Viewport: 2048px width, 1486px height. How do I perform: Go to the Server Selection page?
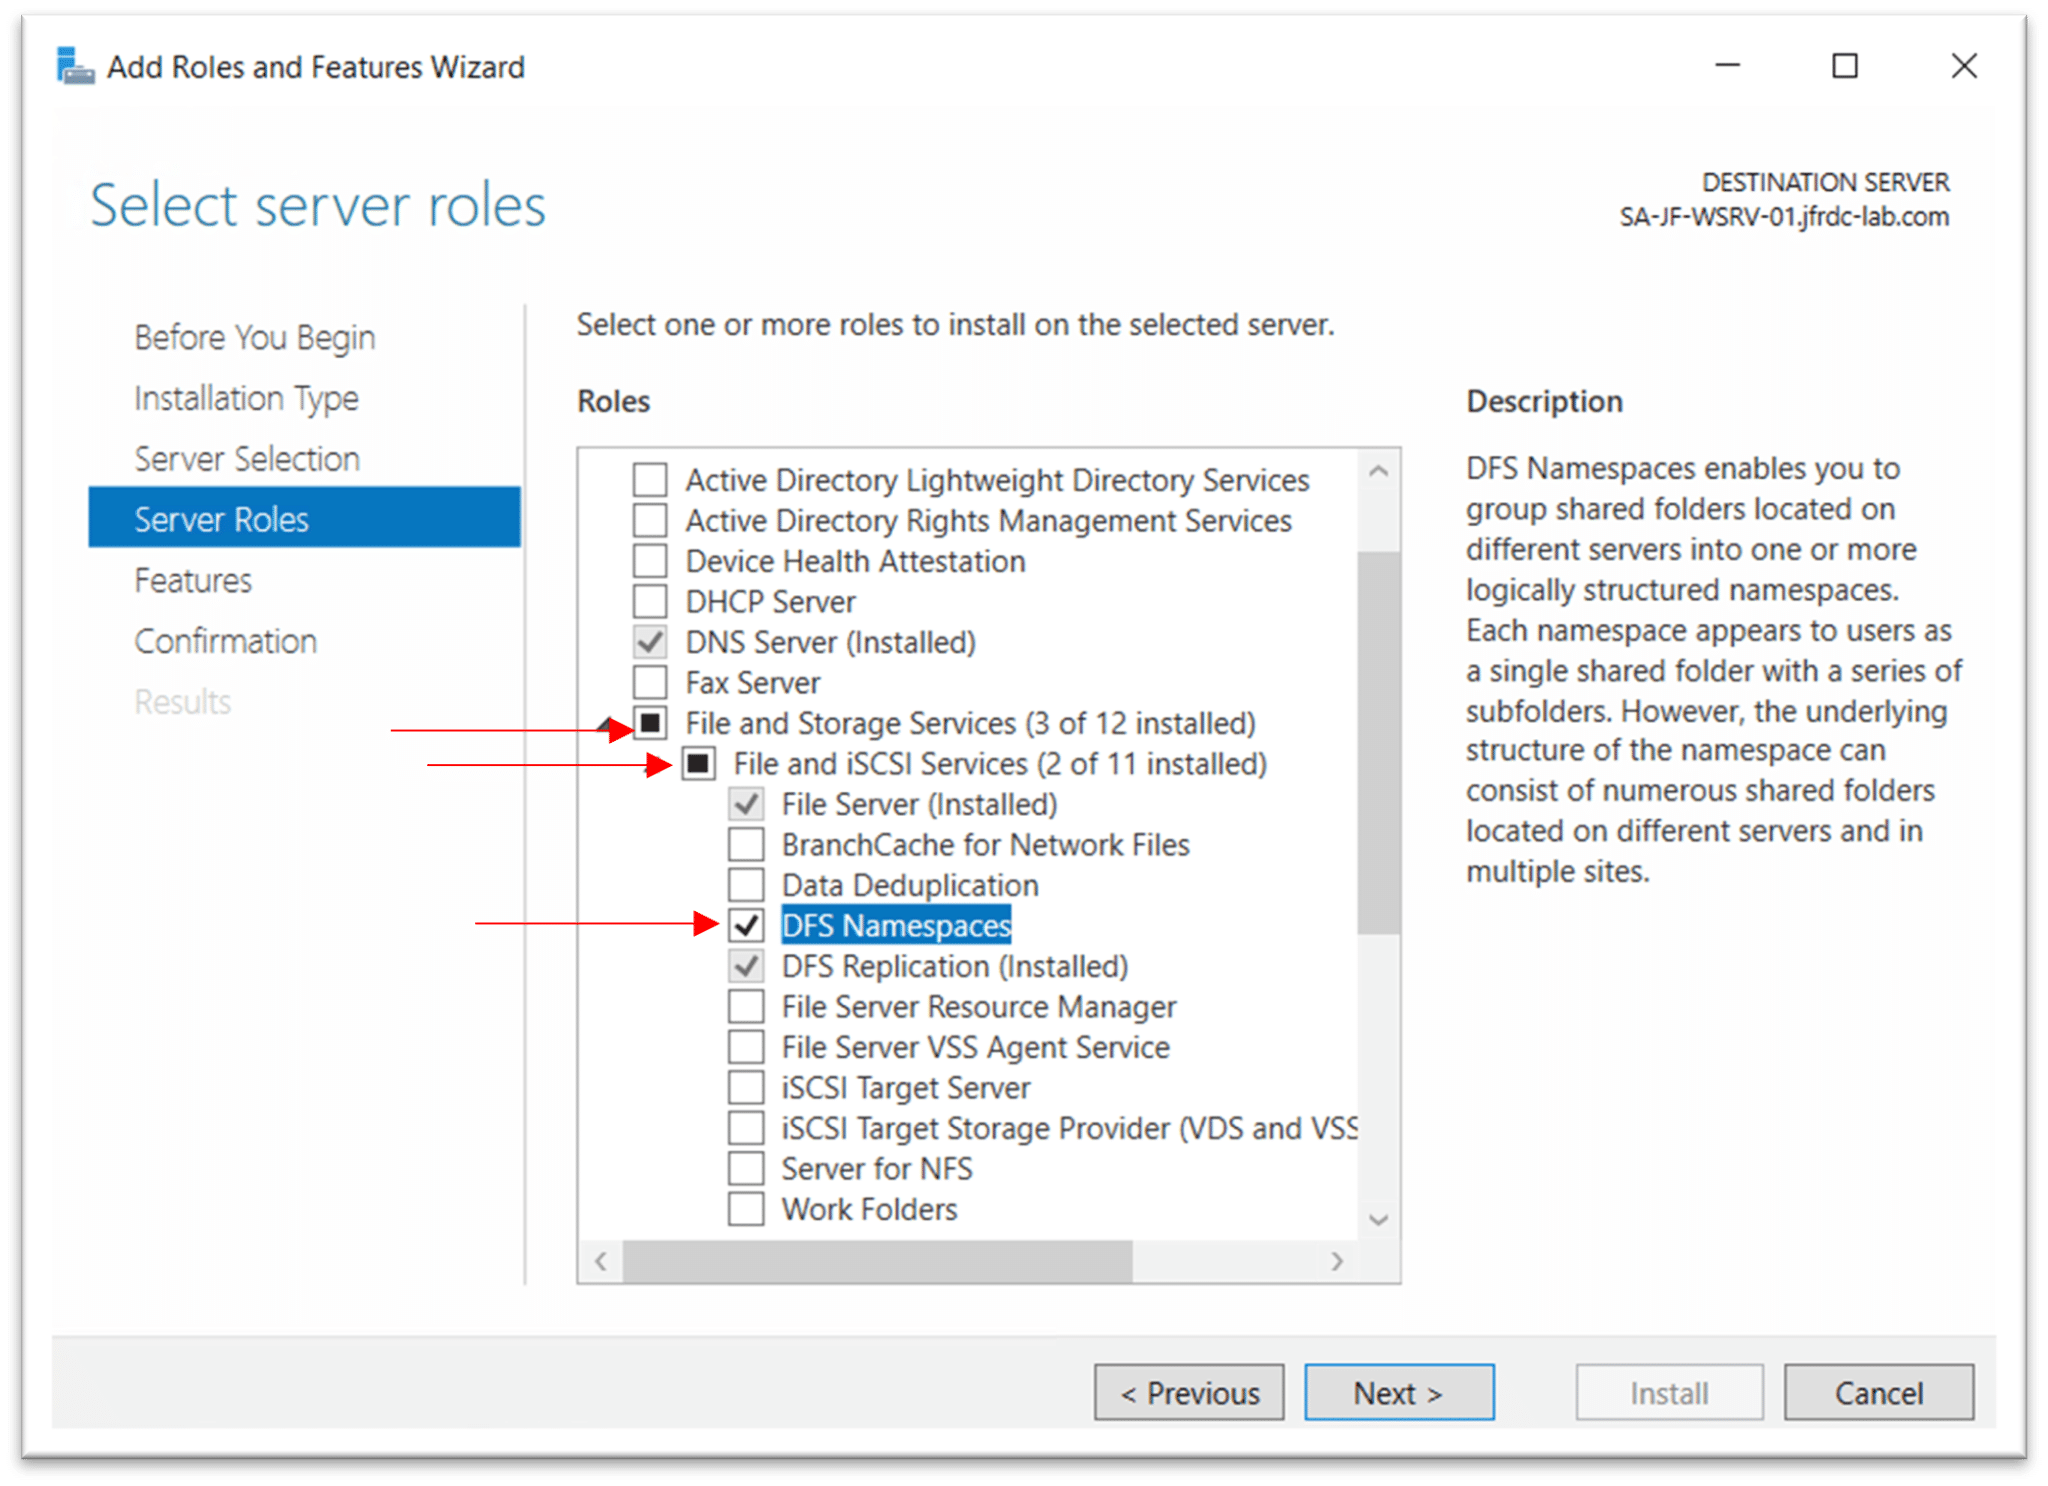point(246,458)
